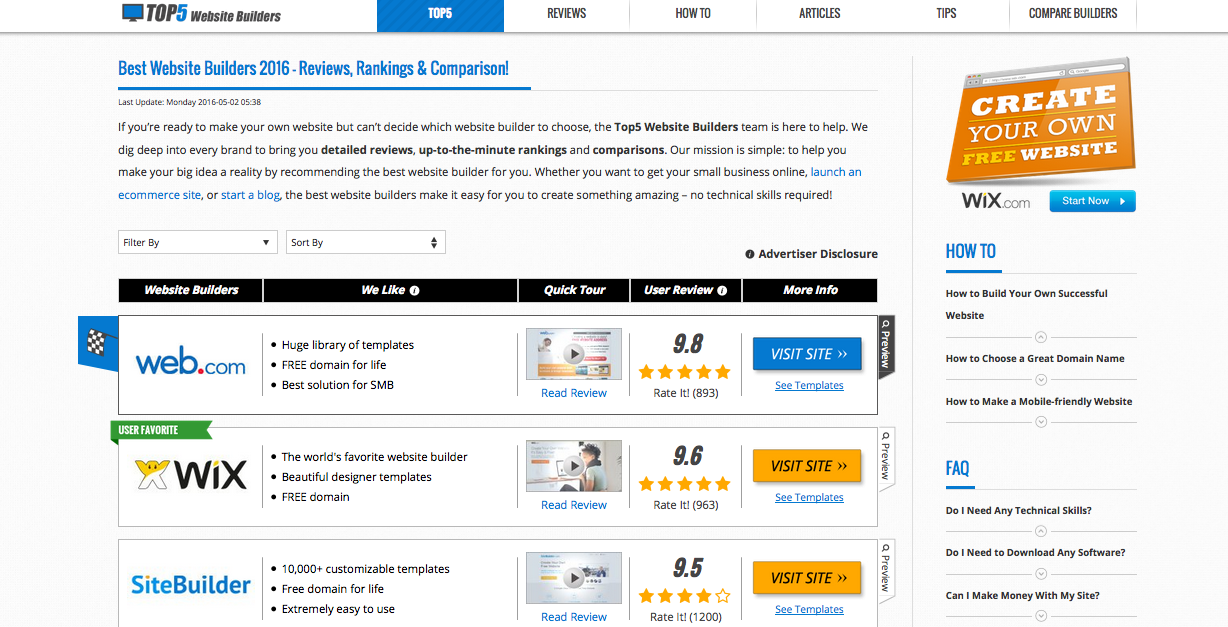The image size is (1228, 627).
Task: Click the SiteBuilder logo
Action: [191, 585]
